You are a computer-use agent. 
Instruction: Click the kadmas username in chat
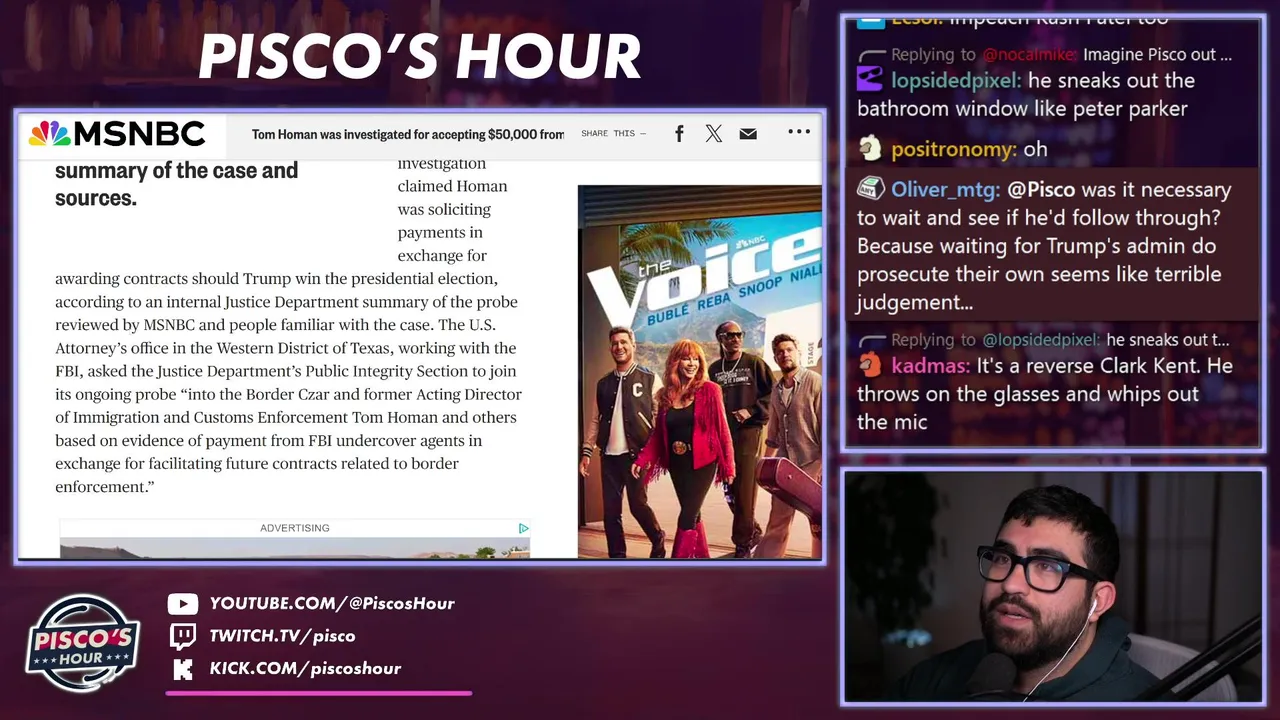click(x=931, y=365)
